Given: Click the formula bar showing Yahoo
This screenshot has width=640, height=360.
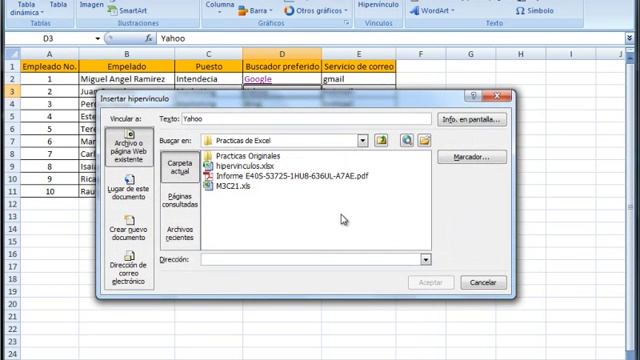Looking at the screenshot, I should (390, 38).
